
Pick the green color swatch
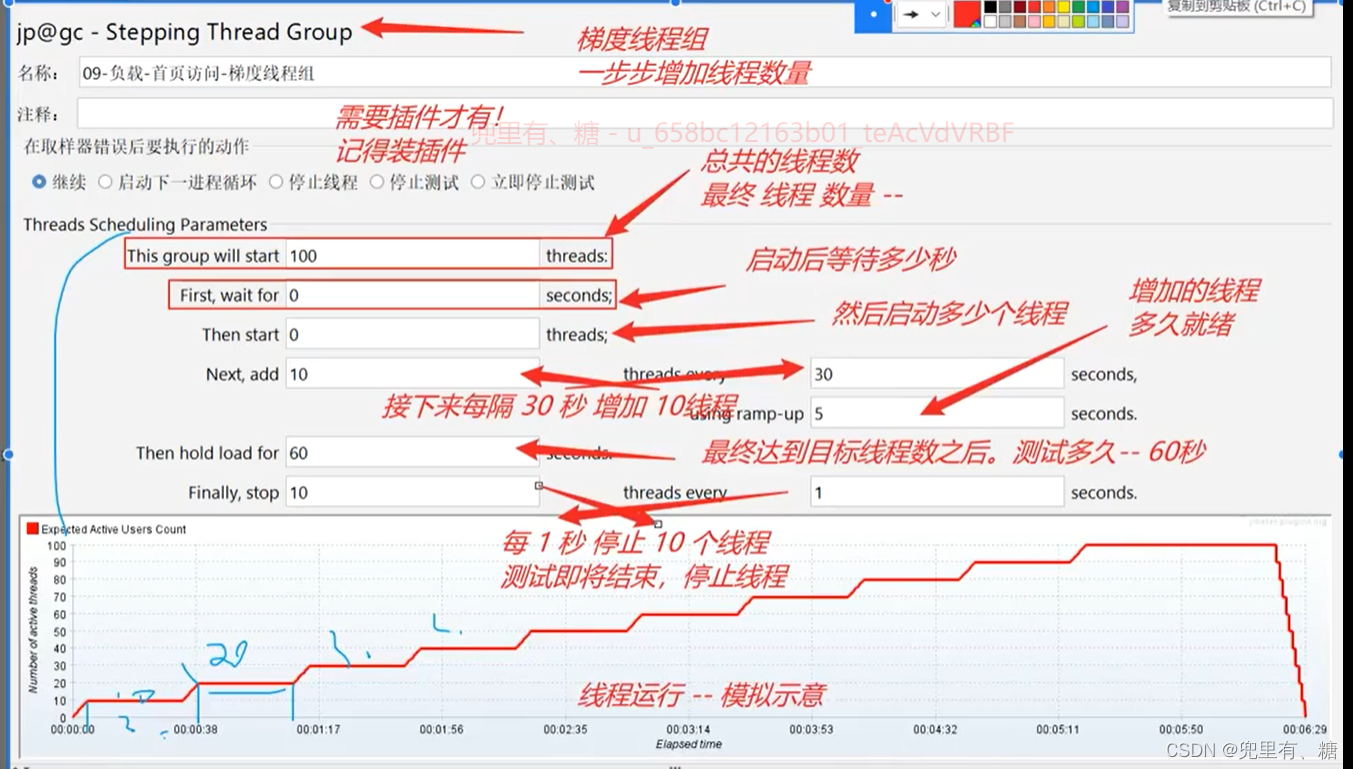pos(1078,7)
